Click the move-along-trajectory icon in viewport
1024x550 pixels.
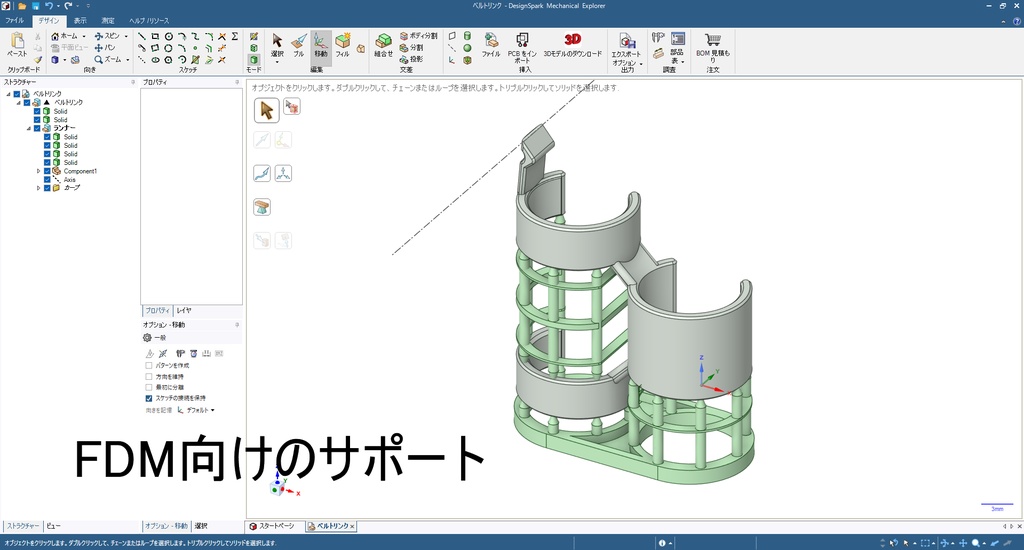(262, 173)
